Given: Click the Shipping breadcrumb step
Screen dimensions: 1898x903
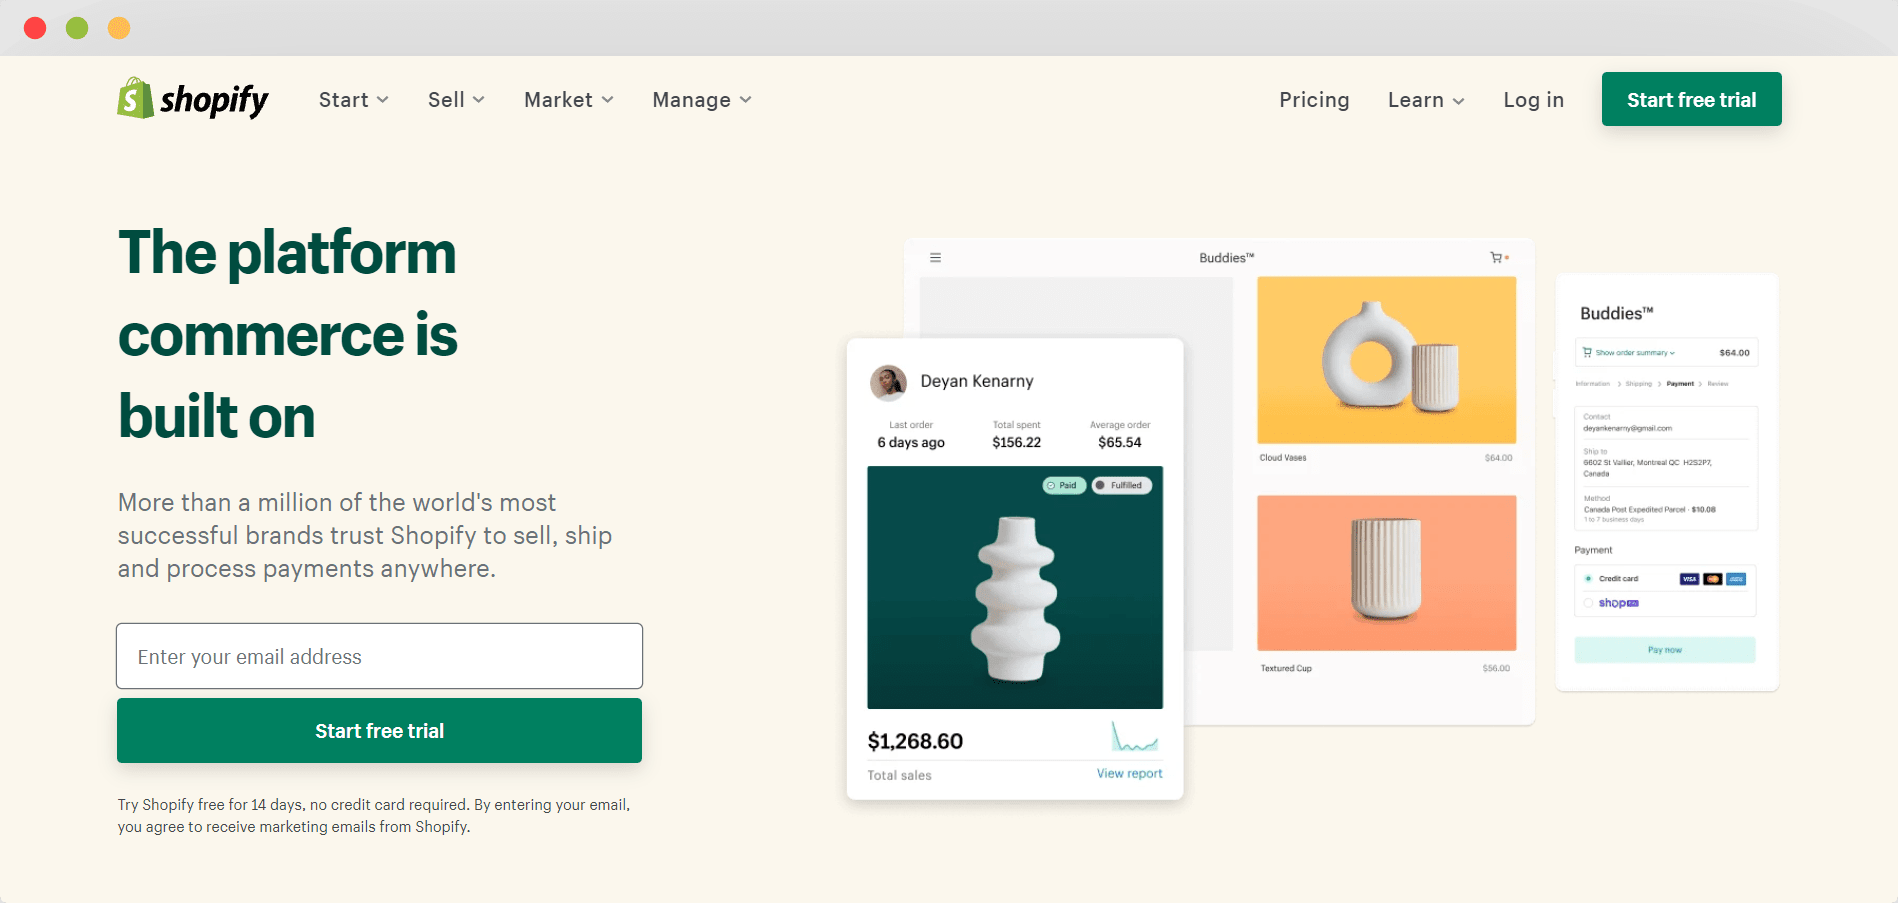Looking at the screenshot, I should click(x=1639, y=384).
